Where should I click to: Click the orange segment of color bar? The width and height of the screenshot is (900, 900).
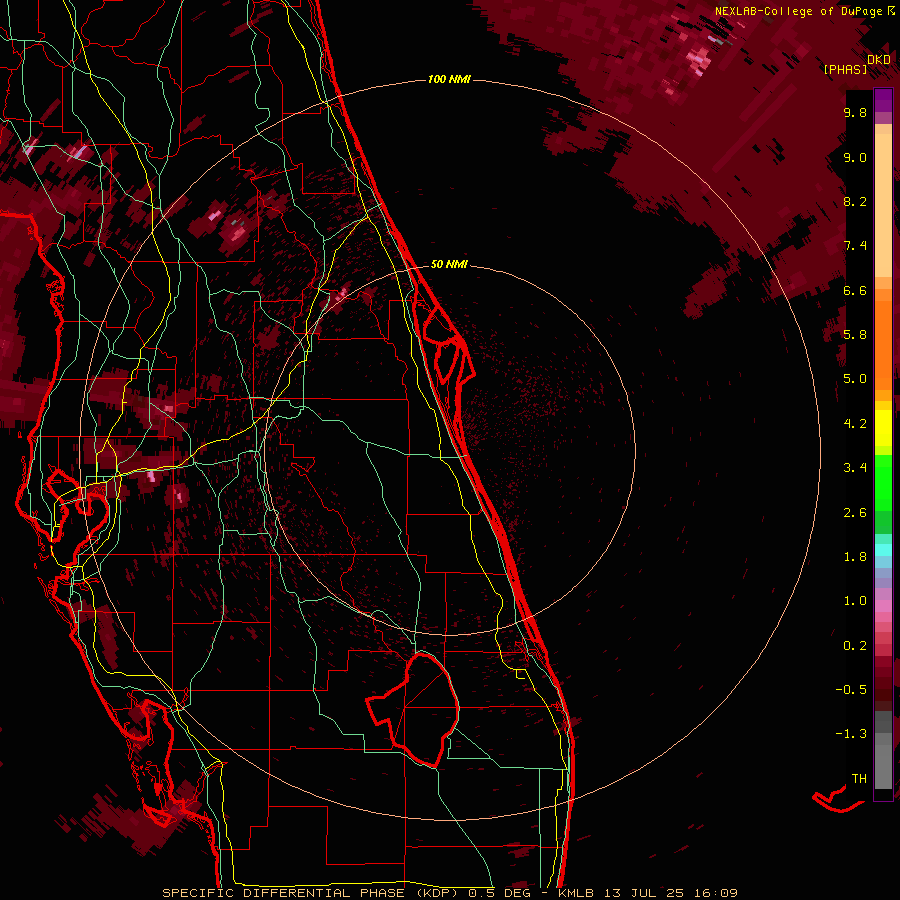(x=883, y=344)
